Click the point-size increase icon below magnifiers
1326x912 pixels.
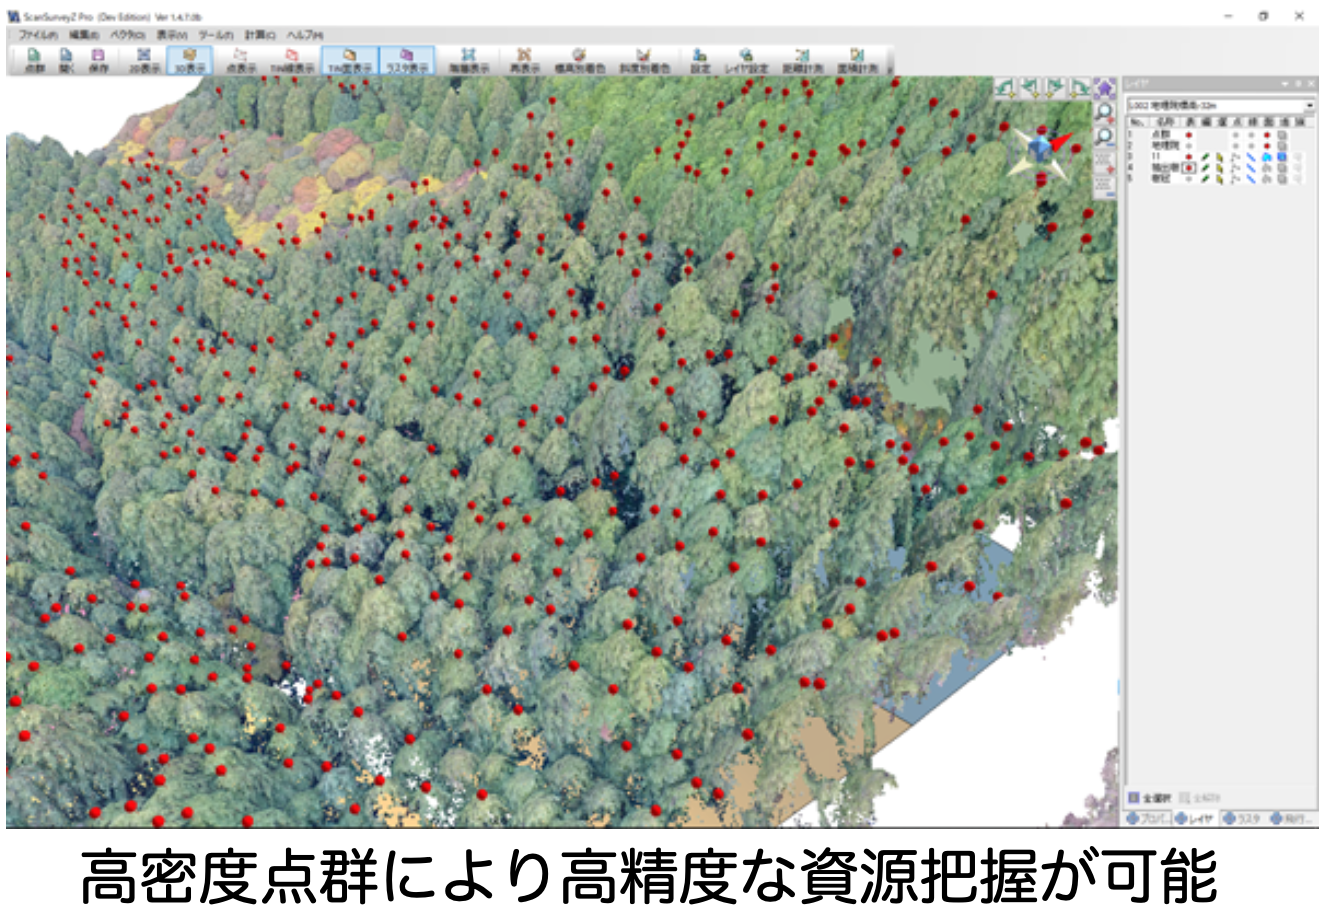tap(1105, 163)
